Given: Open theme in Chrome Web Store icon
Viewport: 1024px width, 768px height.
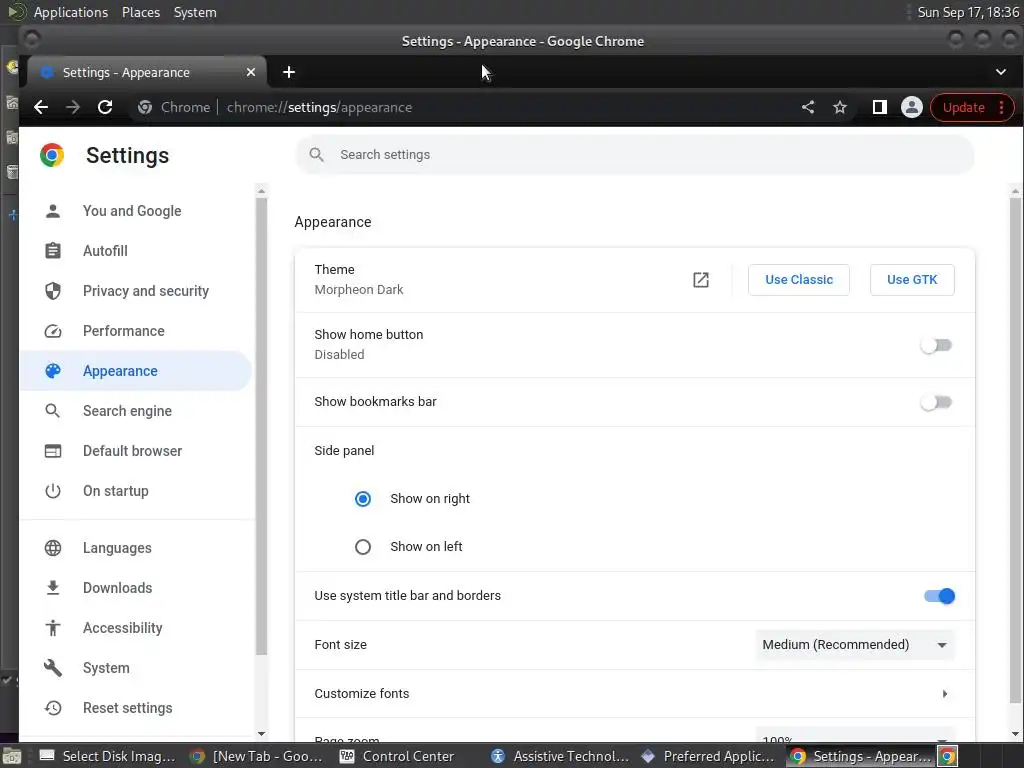Looking at the screenshot, I should tap(701, 280).
